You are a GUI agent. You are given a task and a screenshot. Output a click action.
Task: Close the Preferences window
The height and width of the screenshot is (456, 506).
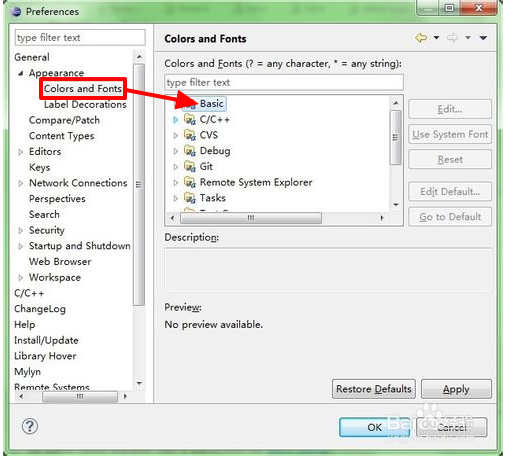click(479, 7)
